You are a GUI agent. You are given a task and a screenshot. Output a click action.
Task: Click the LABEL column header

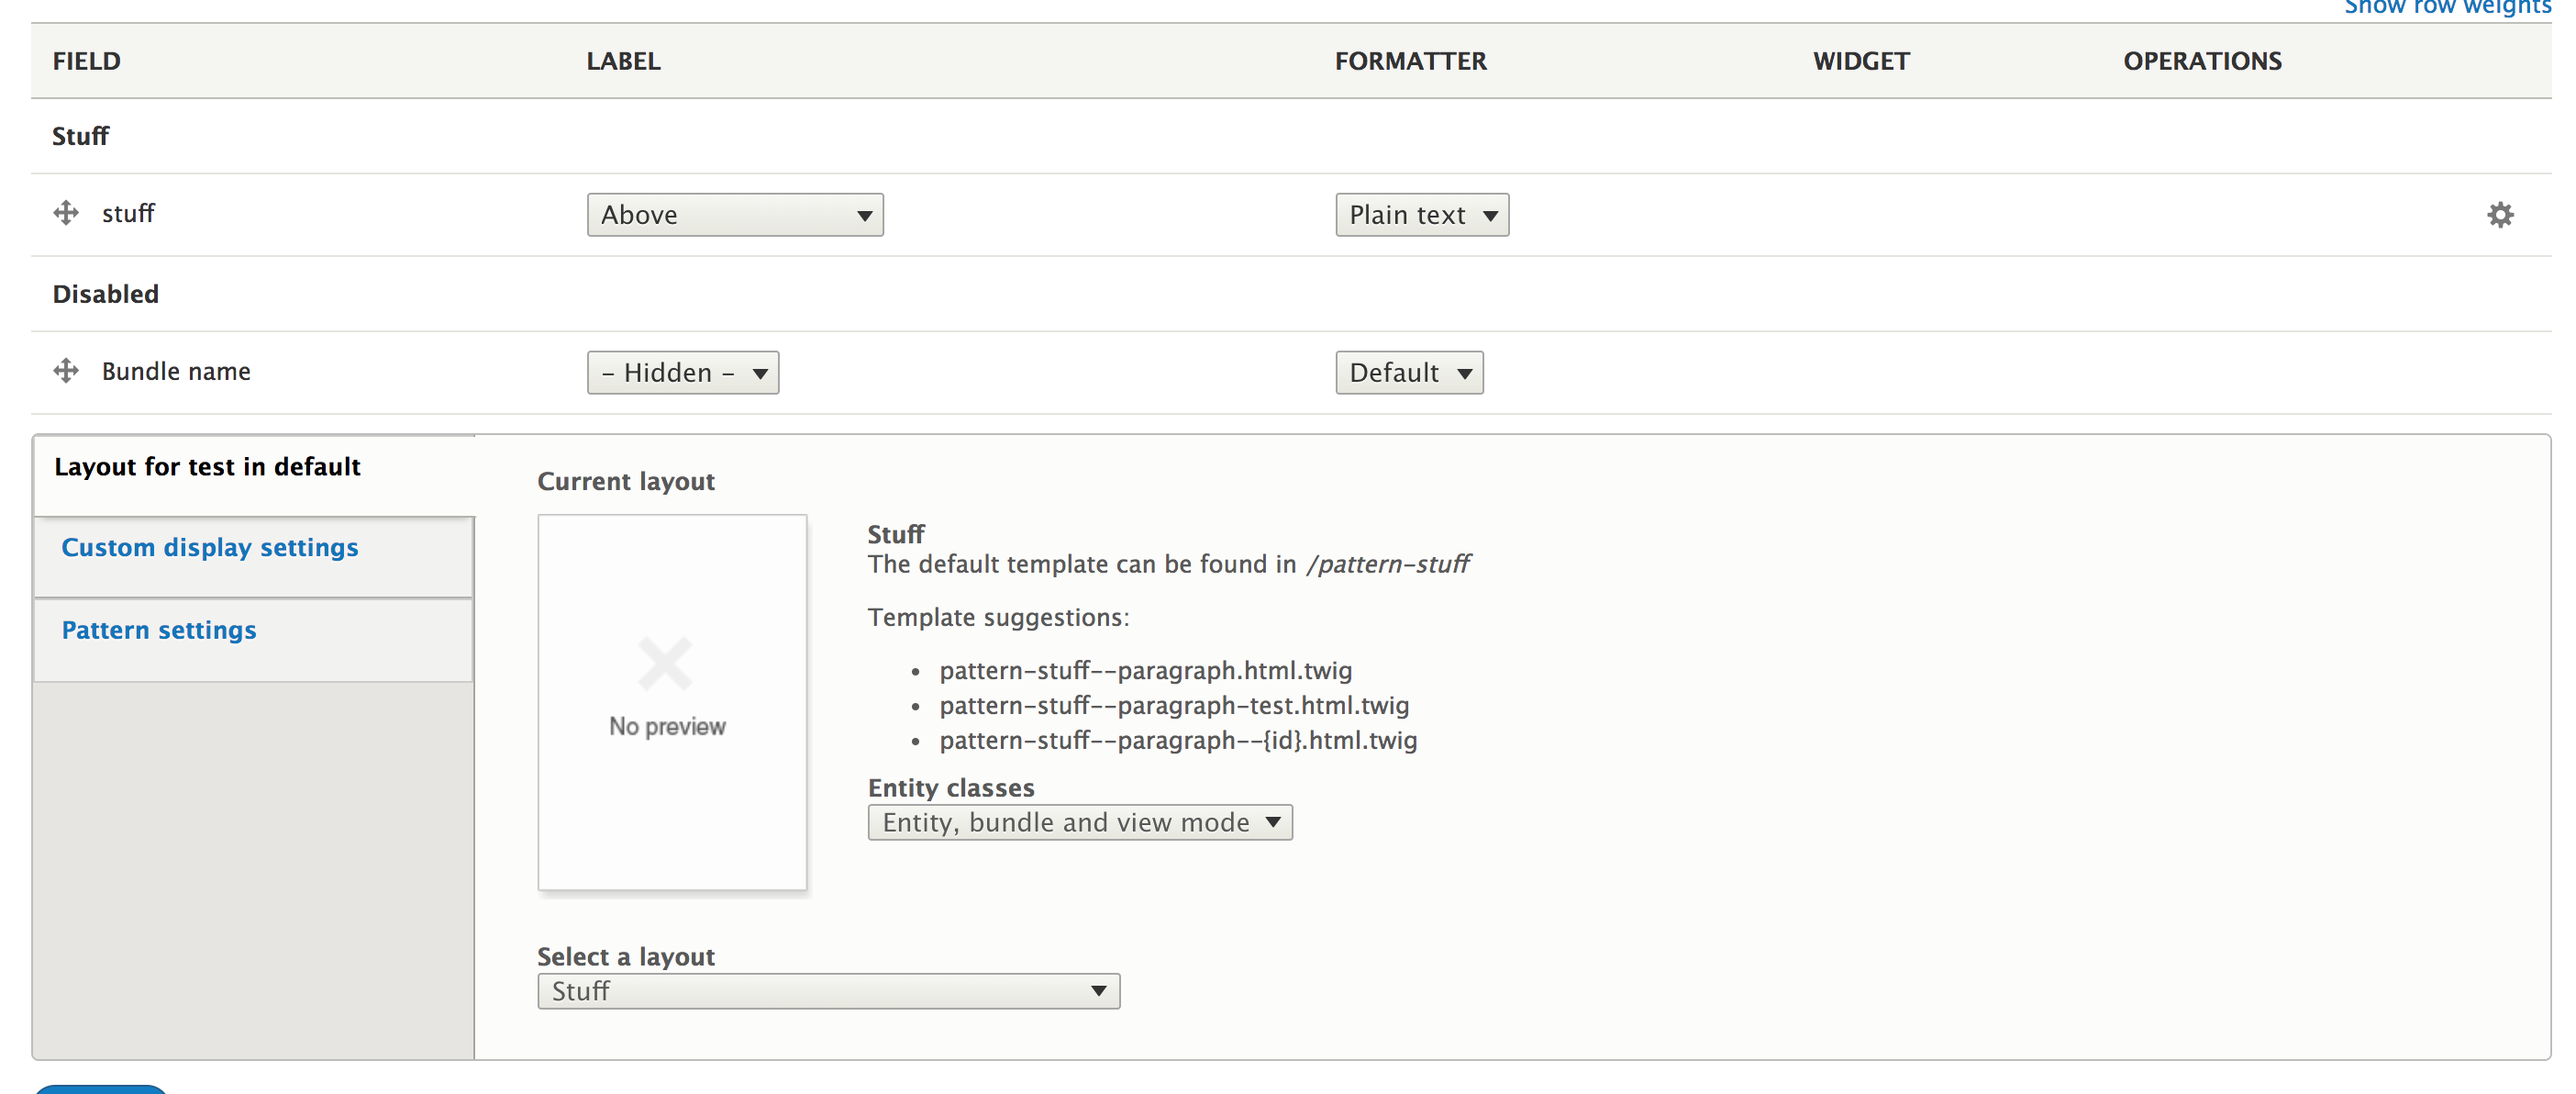click(x=622, y=61)
